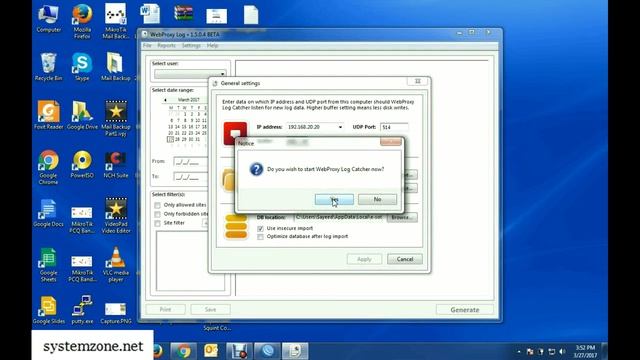Click the taskbar clock showing 3:52 PM
Screen dimensions: 640x360
(x=585, y=351)
